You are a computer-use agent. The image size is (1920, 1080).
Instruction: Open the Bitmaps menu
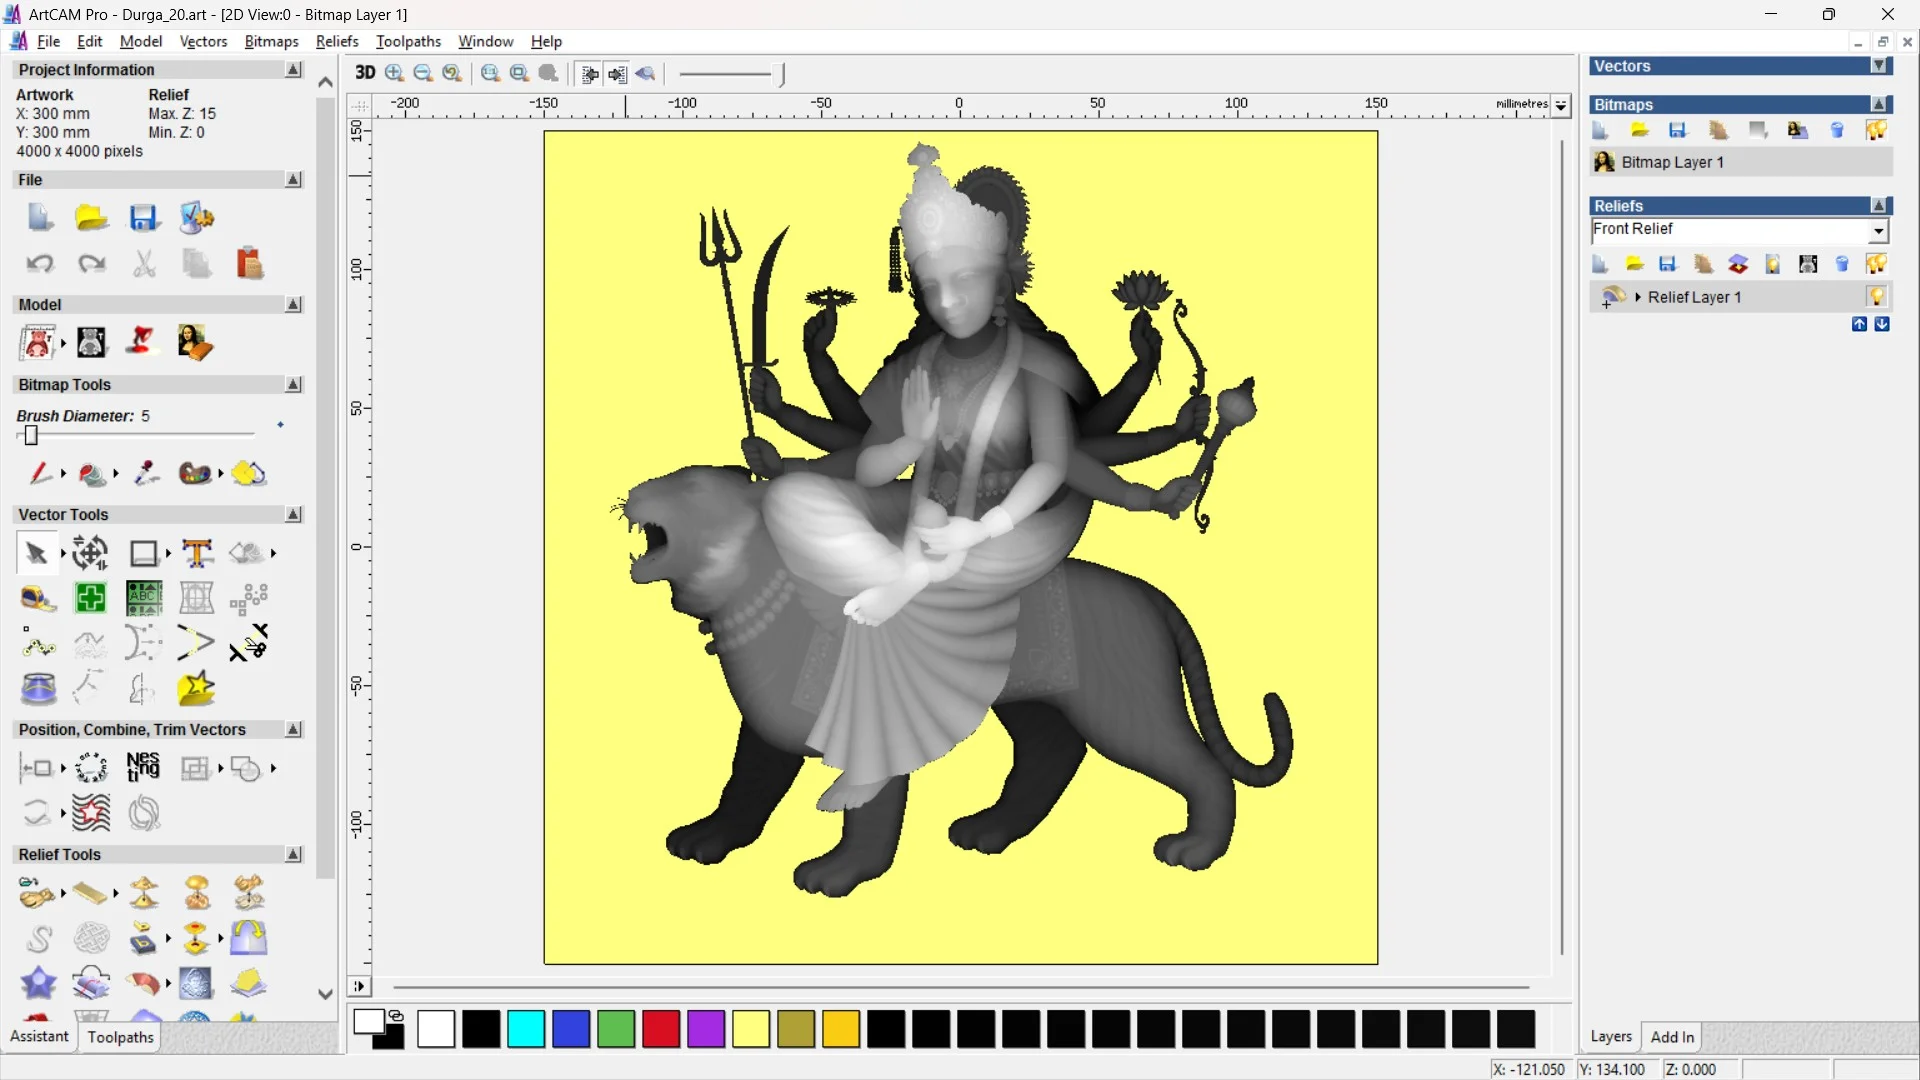click(270, 41)
